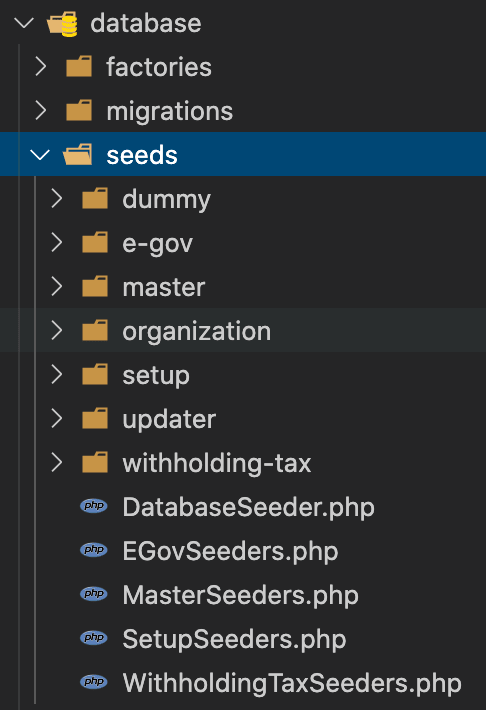Click the open seeds folder icon
The height and width of the screenshot is (710, 486).
tap(77, 154)
